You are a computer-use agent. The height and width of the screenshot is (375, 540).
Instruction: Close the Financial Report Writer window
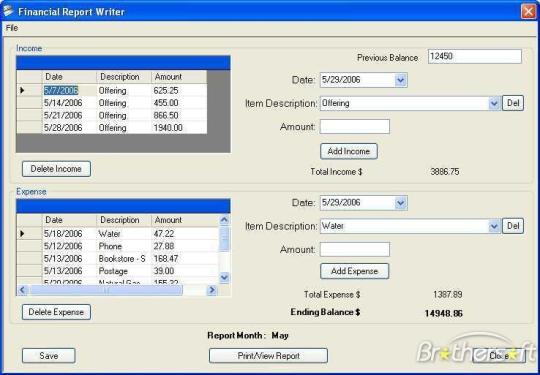tap(528, 11)
